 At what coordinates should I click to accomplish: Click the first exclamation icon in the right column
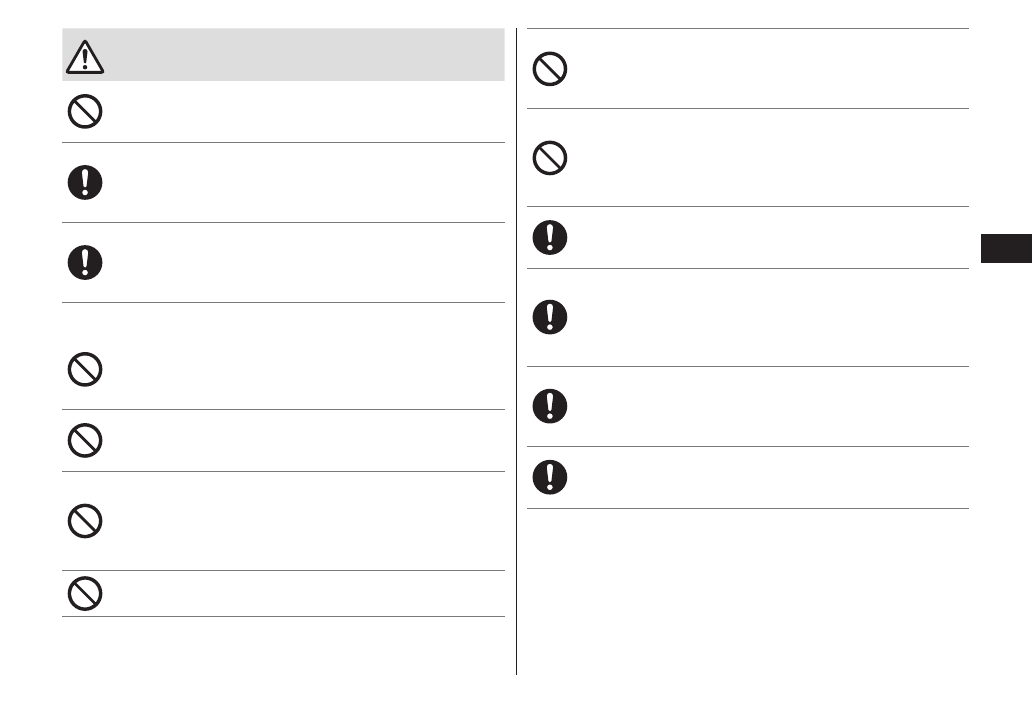550,237
